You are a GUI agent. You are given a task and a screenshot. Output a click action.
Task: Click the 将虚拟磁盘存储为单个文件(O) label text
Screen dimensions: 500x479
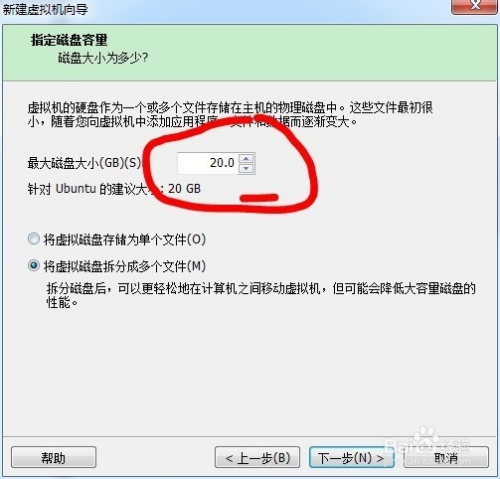[125, 239]
